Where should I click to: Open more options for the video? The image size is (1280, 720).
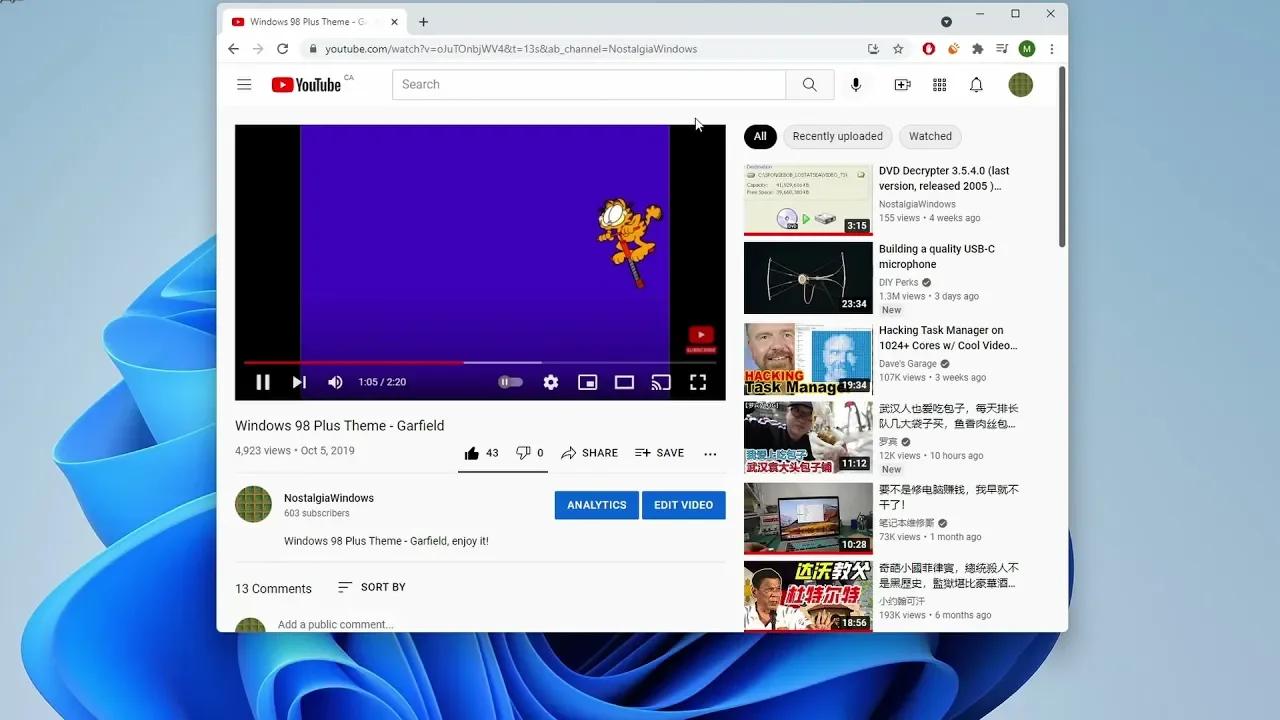[x=710, y=454]
